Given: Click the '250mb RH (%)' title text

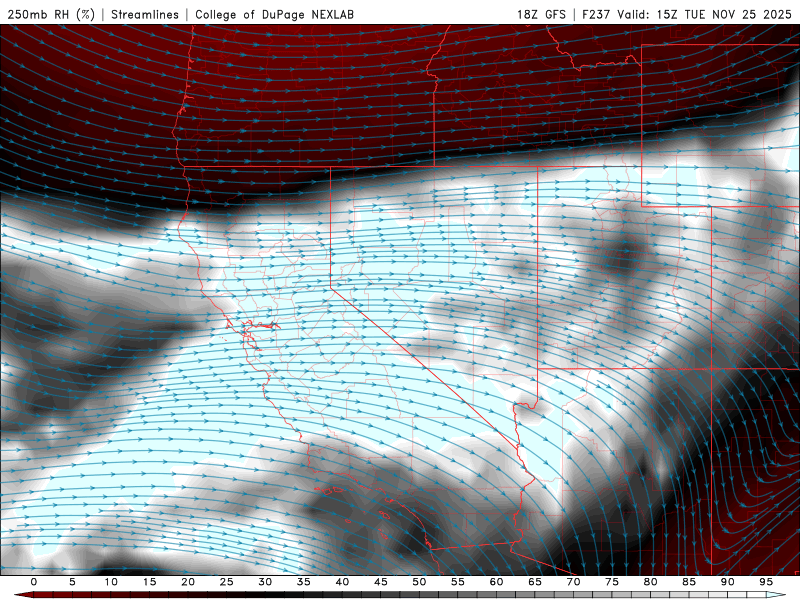Looking at the screenshot, I should click(52, 14).
